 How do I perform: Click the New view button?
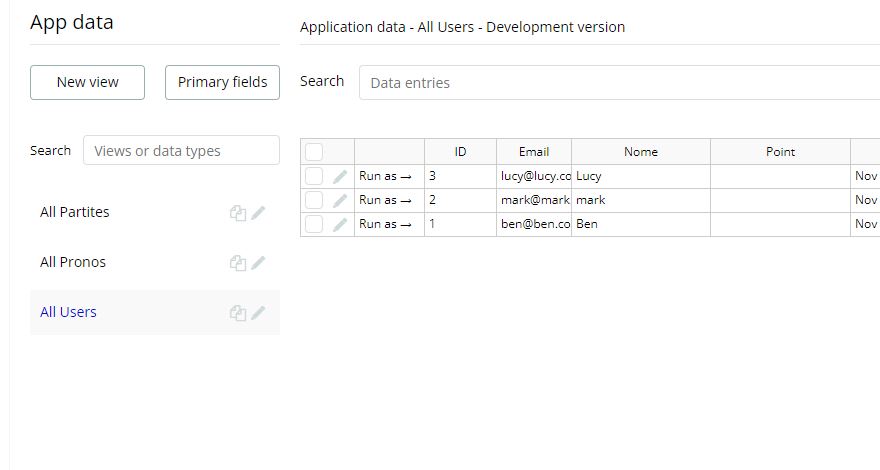[87, 82]
